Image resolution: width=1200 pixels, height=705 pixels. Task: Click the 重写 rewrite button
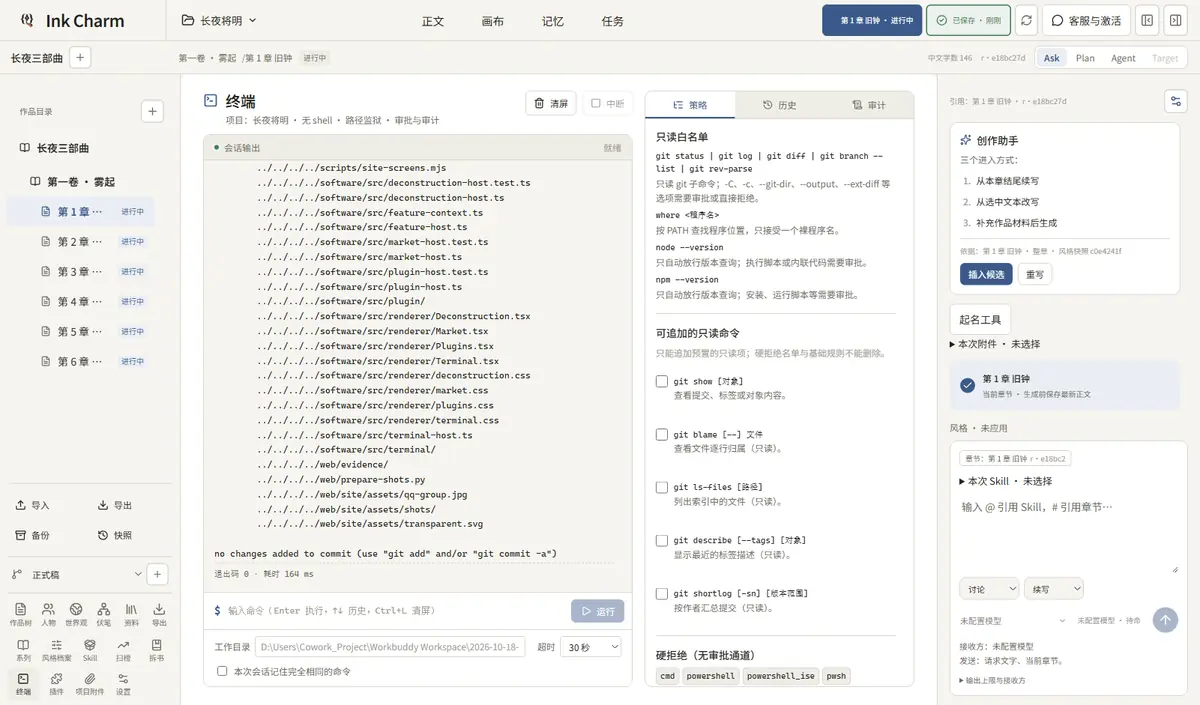coord(1035,274)
